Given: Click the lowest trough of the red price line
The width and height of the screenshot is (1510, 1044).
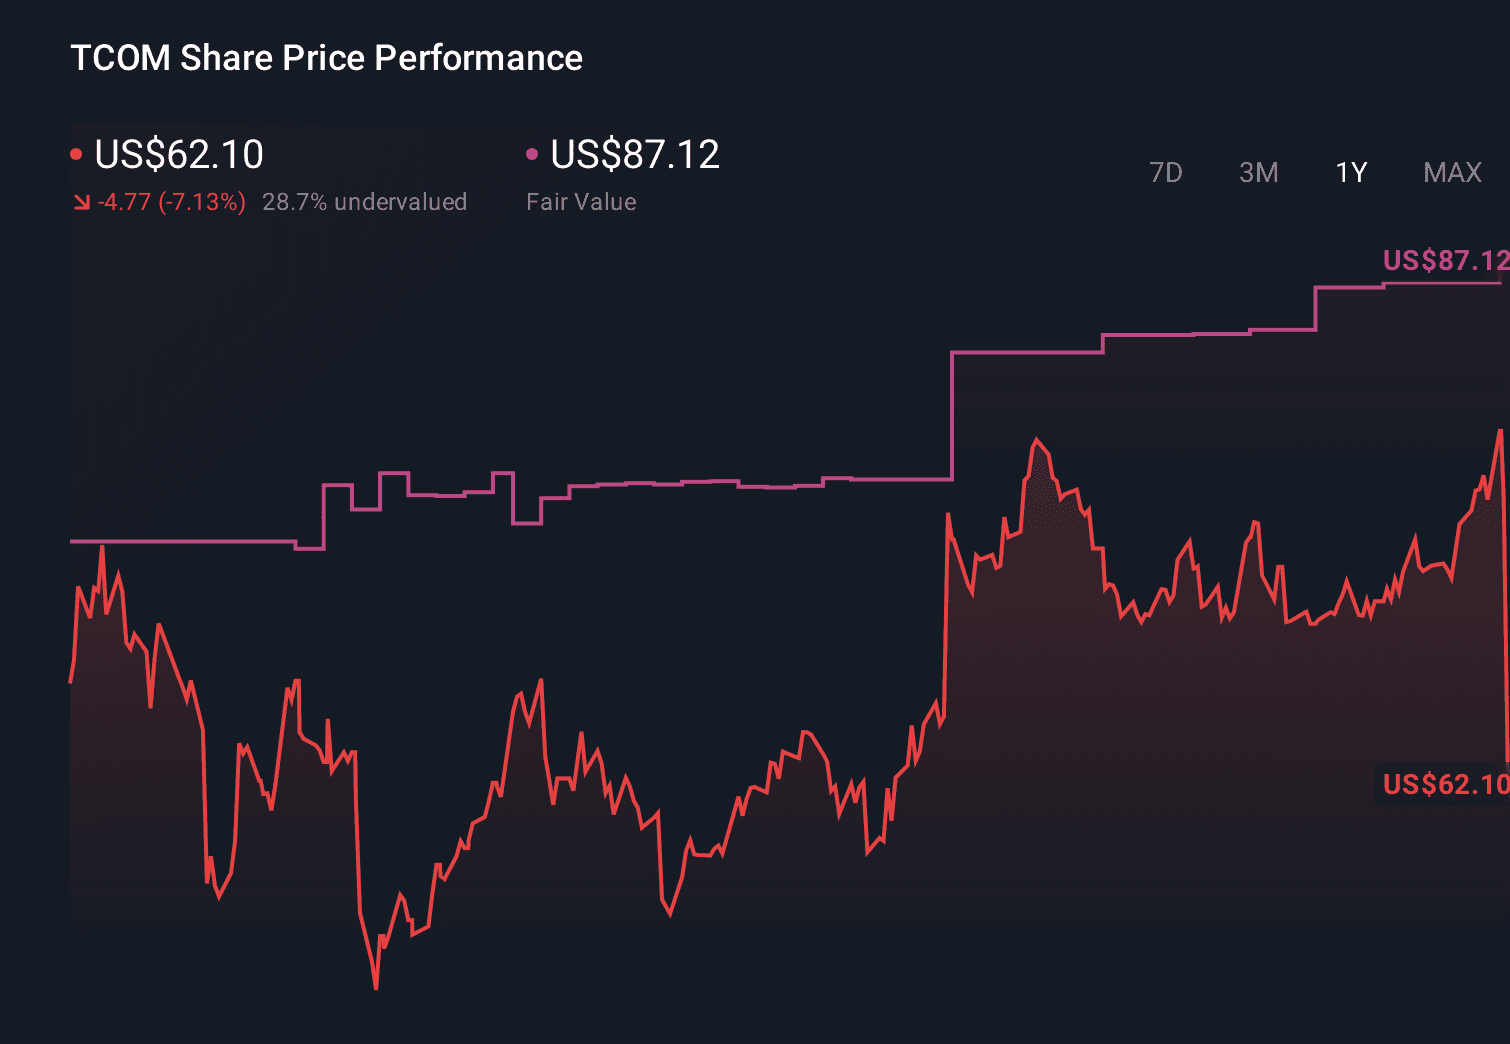Looking at the screenshot, I should point(376,988).
